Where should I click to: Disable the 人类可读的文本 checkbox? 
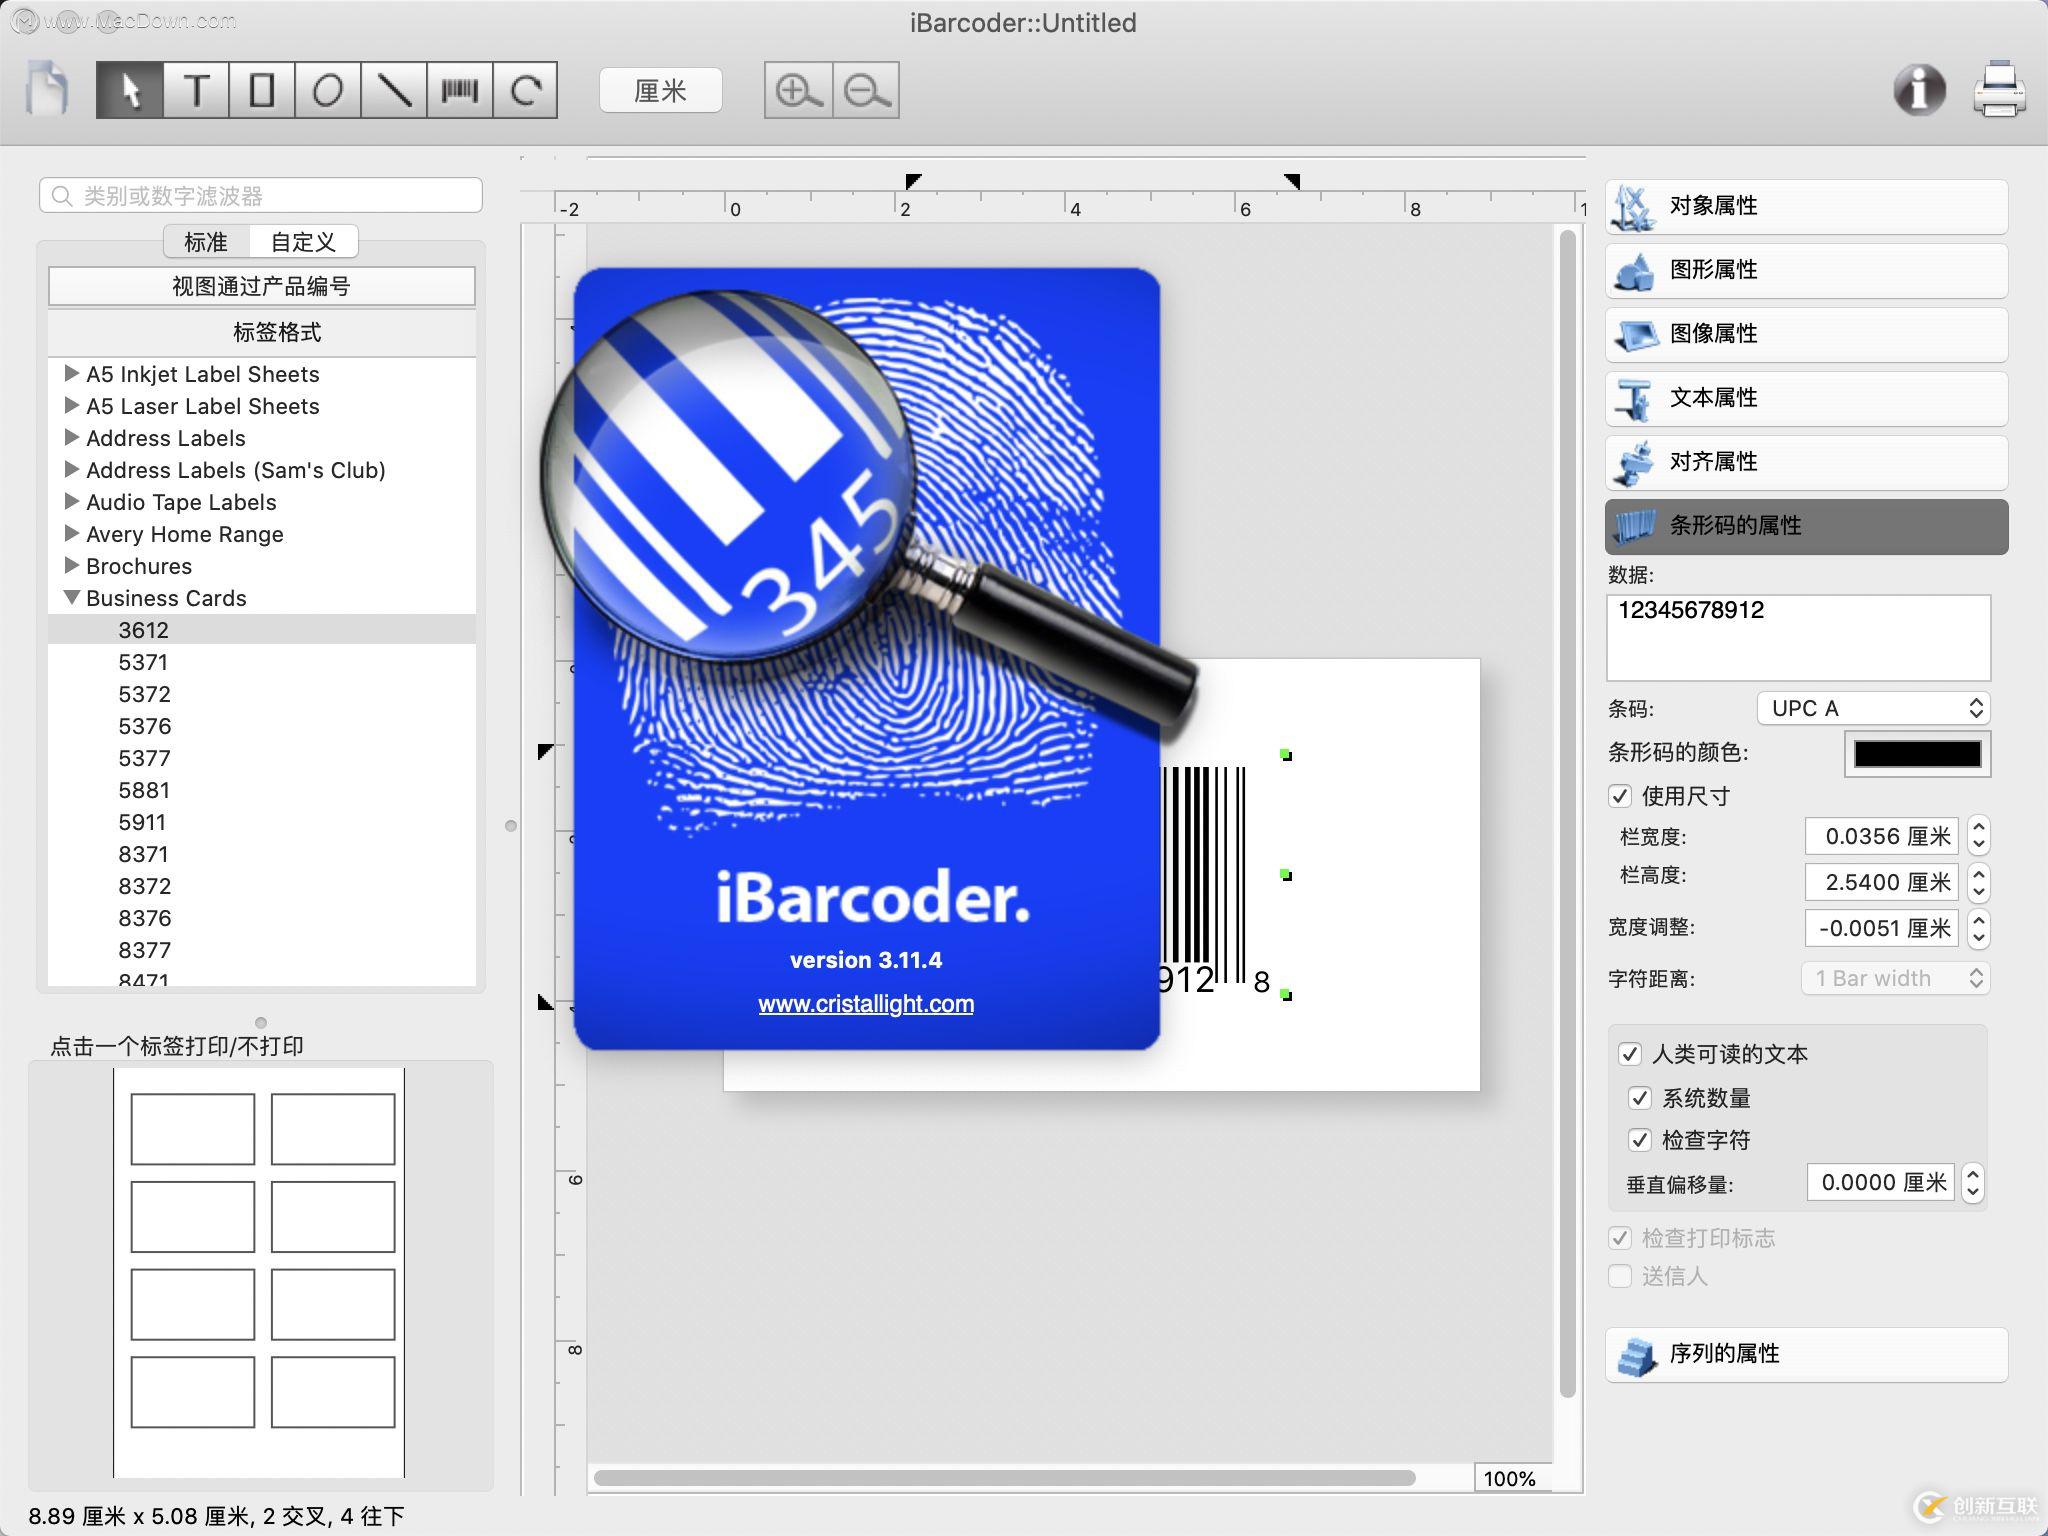(x=1632, y=1054)
